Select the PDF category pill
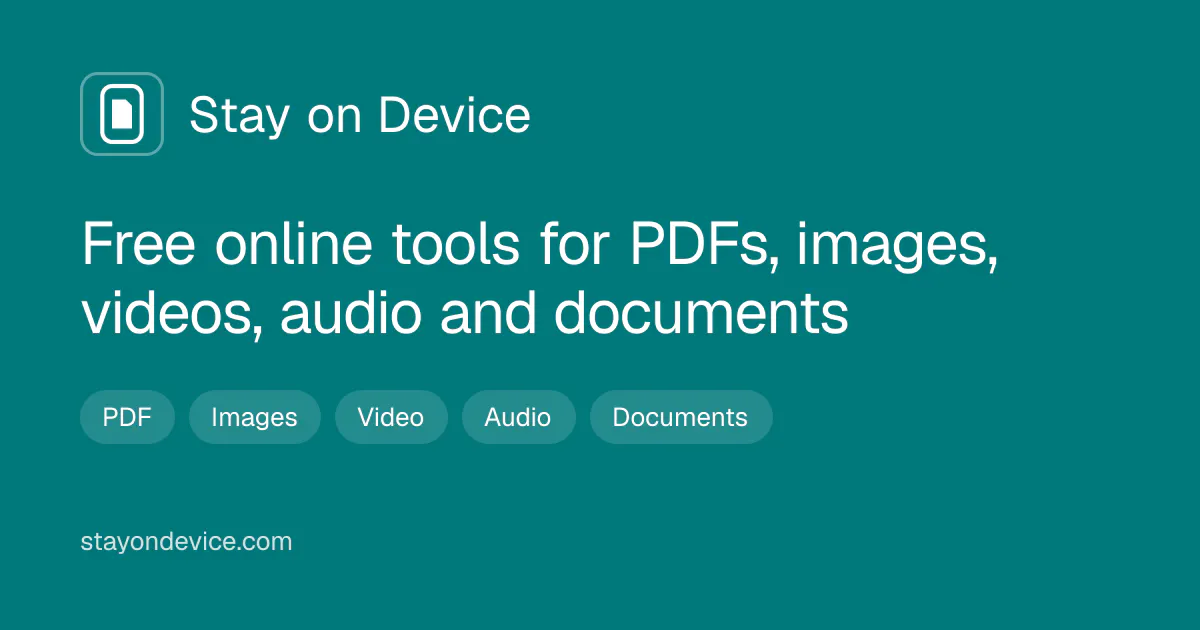 (x=127, y=417)
